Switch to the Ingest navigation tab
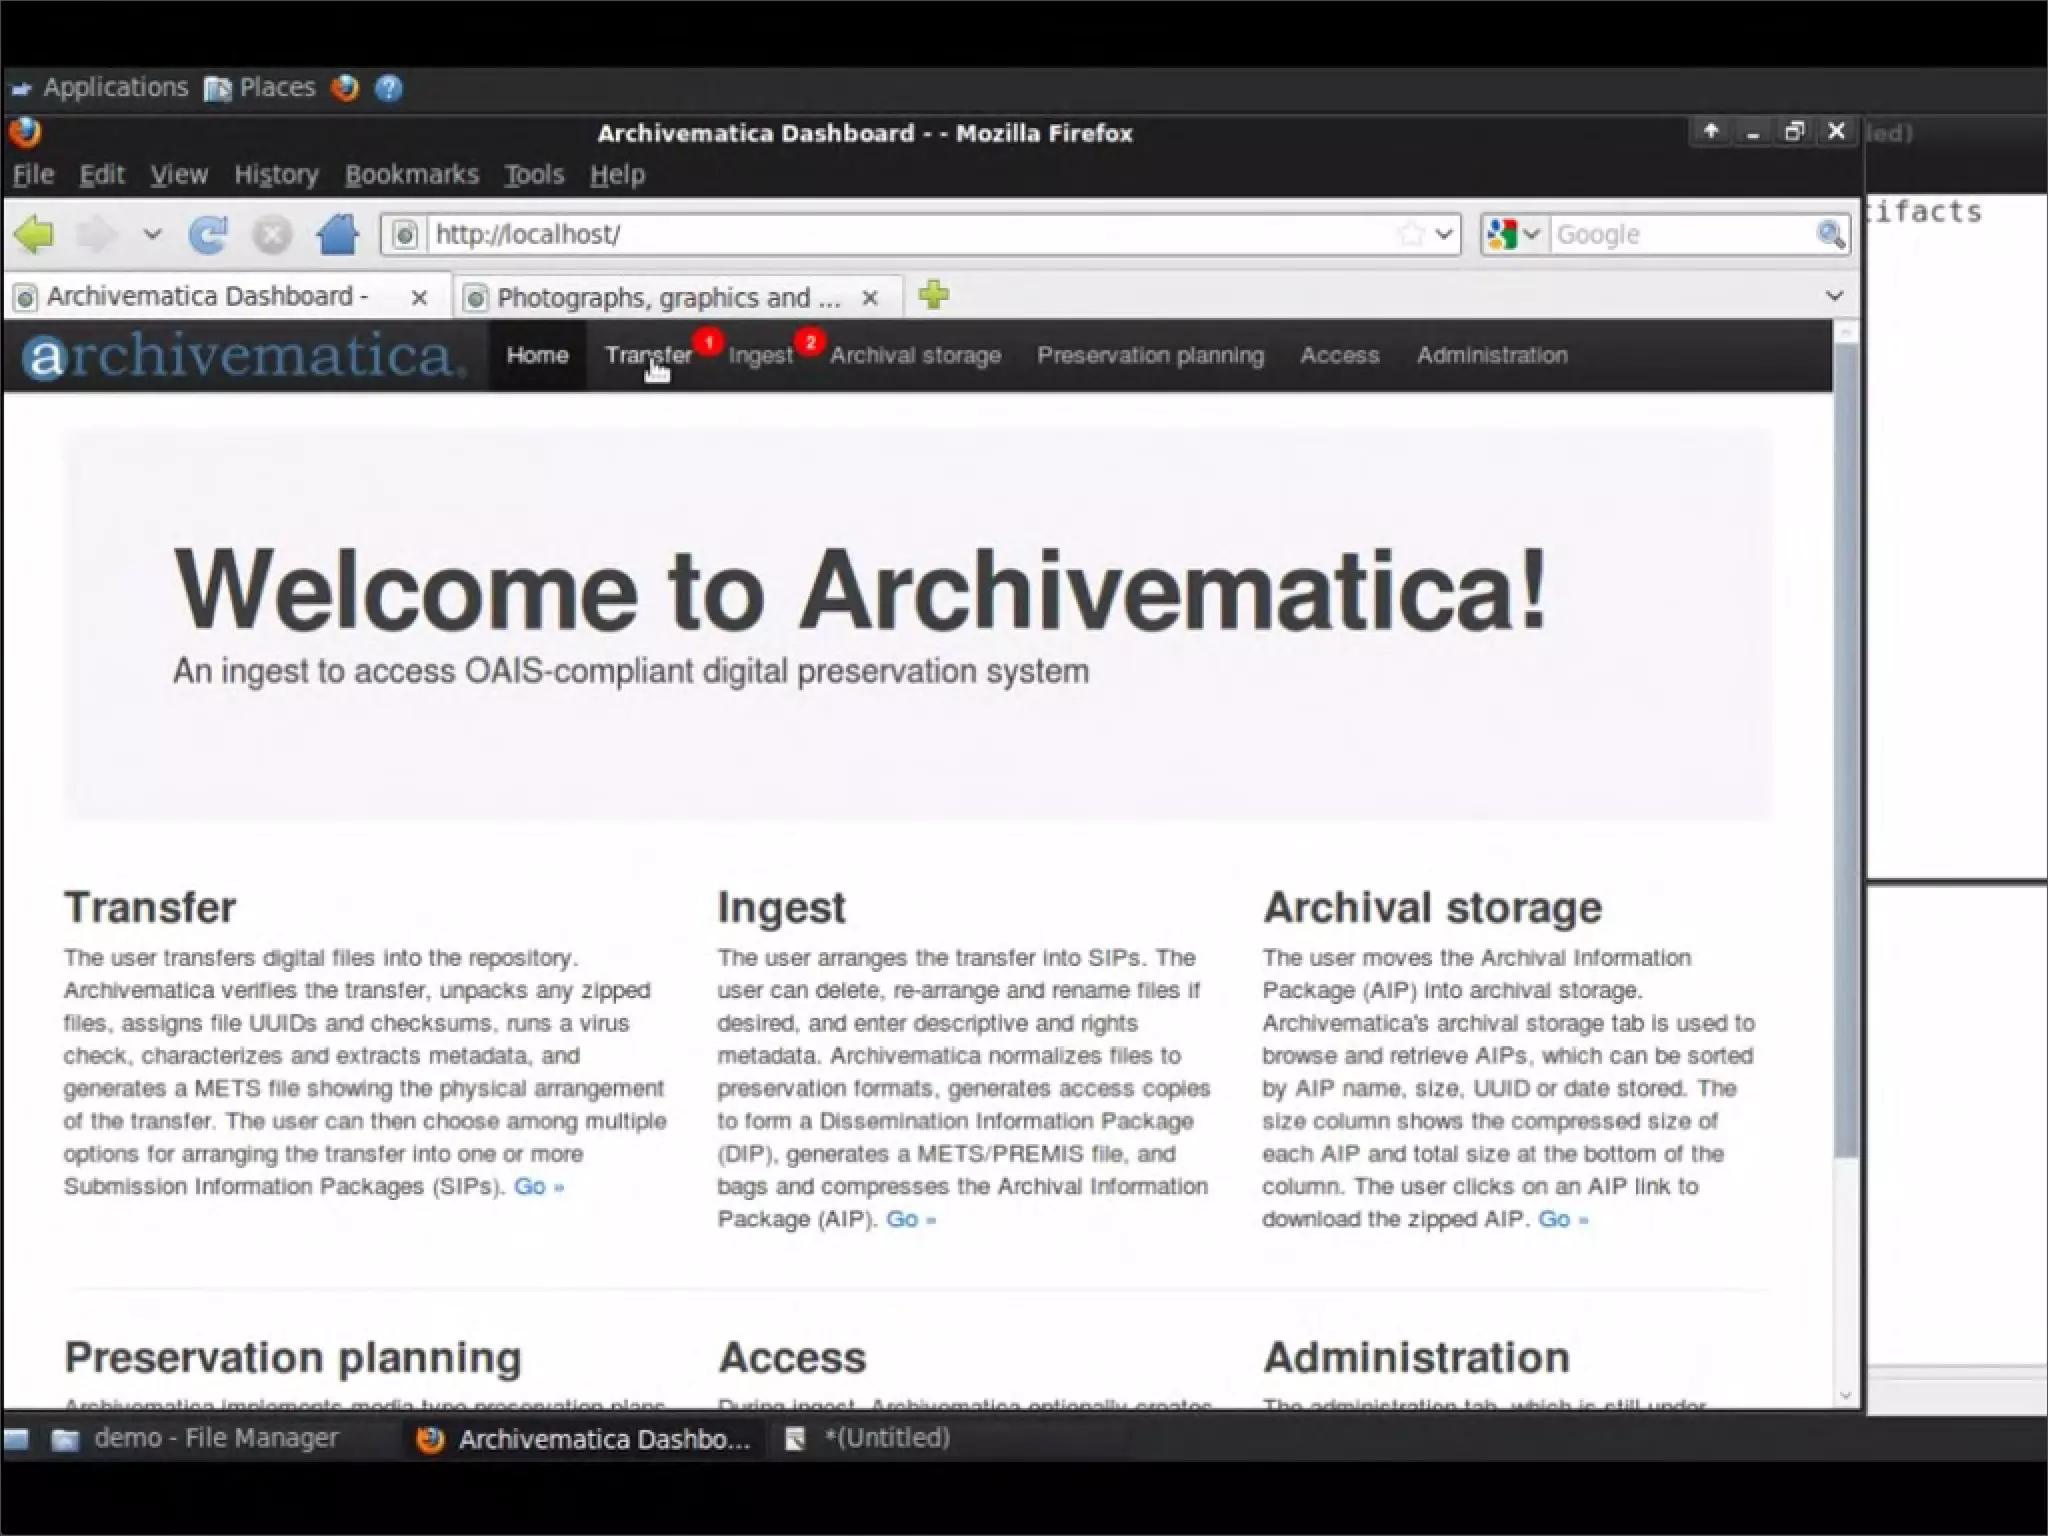Viewport: 2048px width, 1536px height. [x=760, y=356]
